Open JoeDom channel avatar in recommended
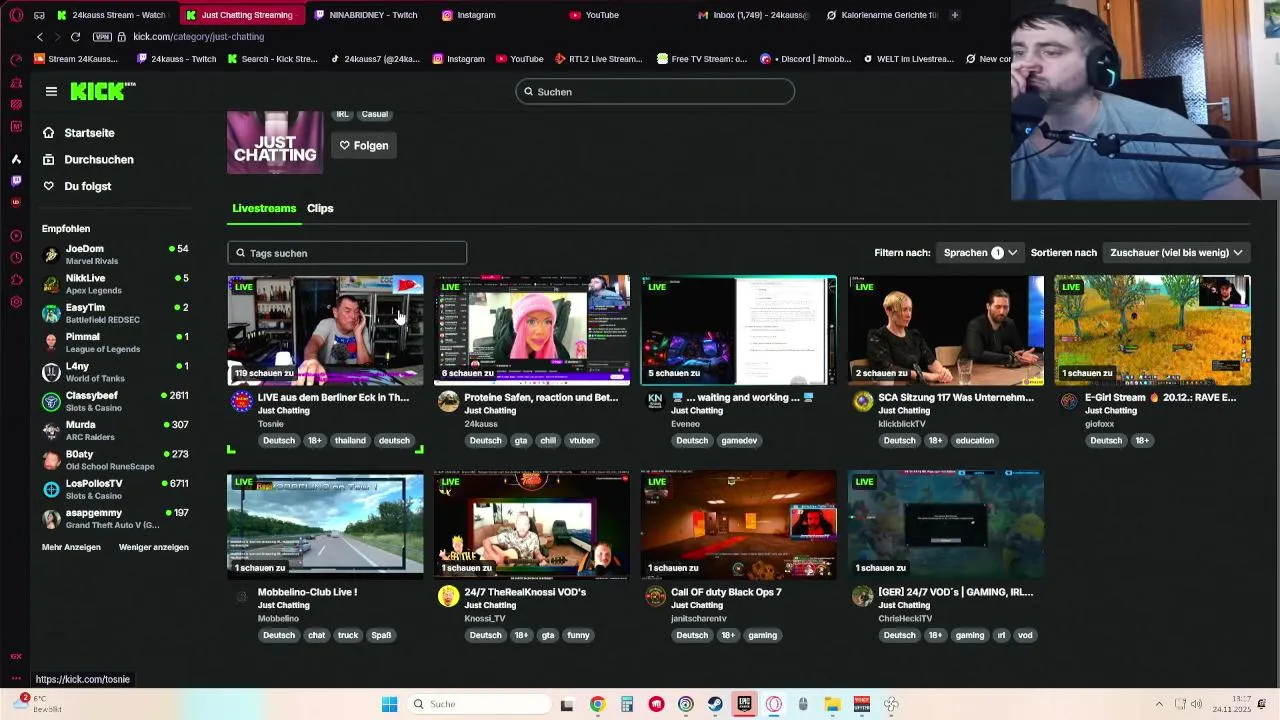 51,255
